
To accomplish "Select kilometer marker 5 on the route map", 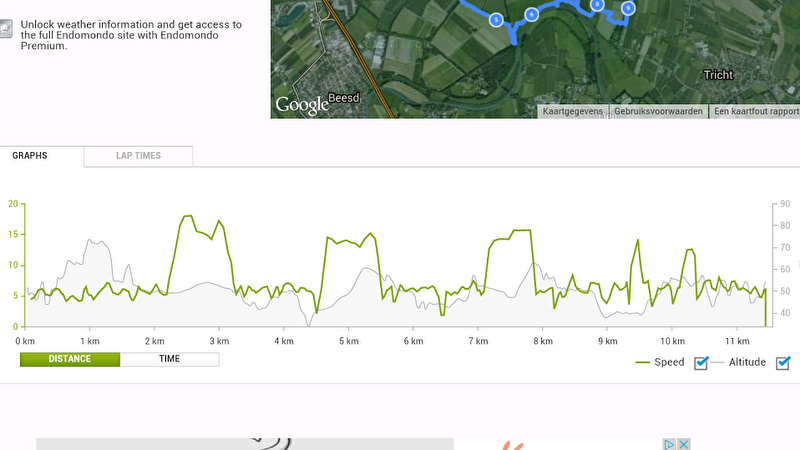I will coord(496,20).
